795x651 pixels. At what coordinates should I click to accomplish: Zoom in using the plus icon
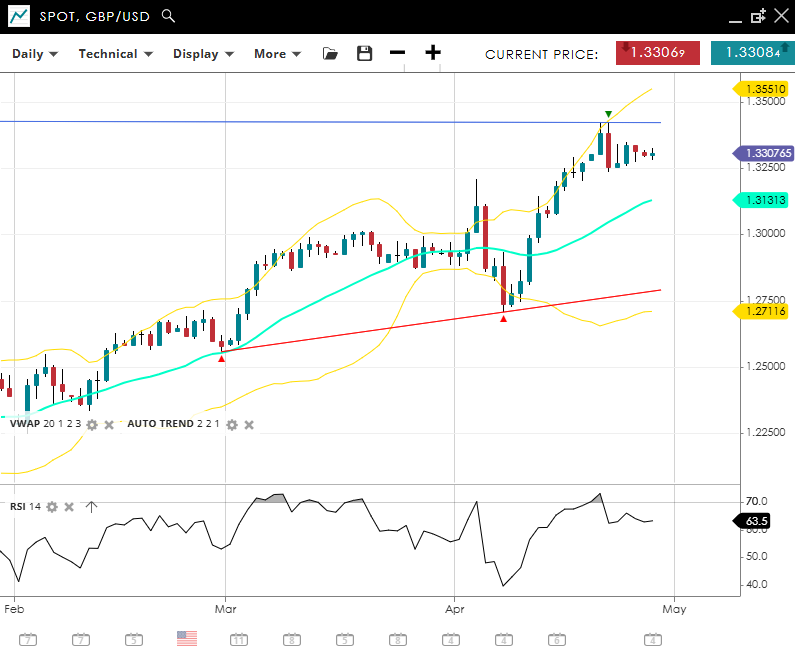coord(433,53)
